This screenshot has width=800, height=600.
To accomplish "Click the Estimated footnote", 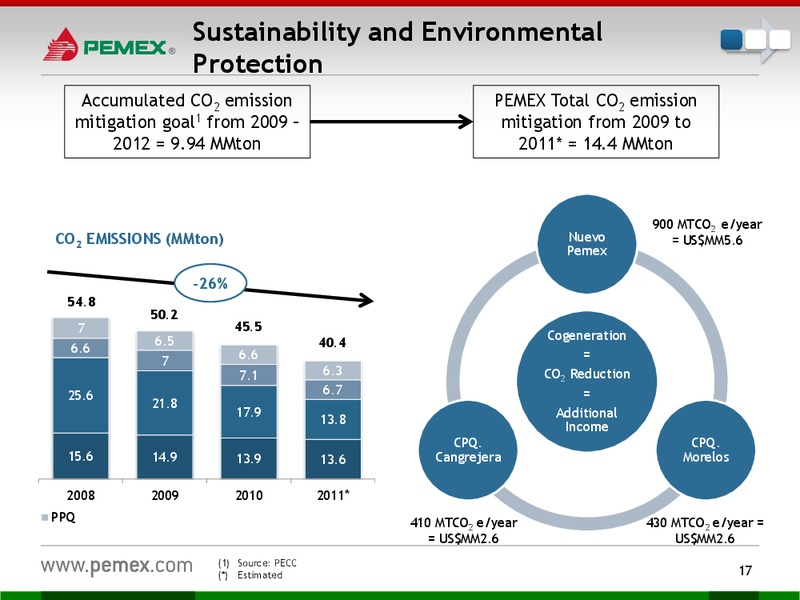I will click(x=251, y=575).
